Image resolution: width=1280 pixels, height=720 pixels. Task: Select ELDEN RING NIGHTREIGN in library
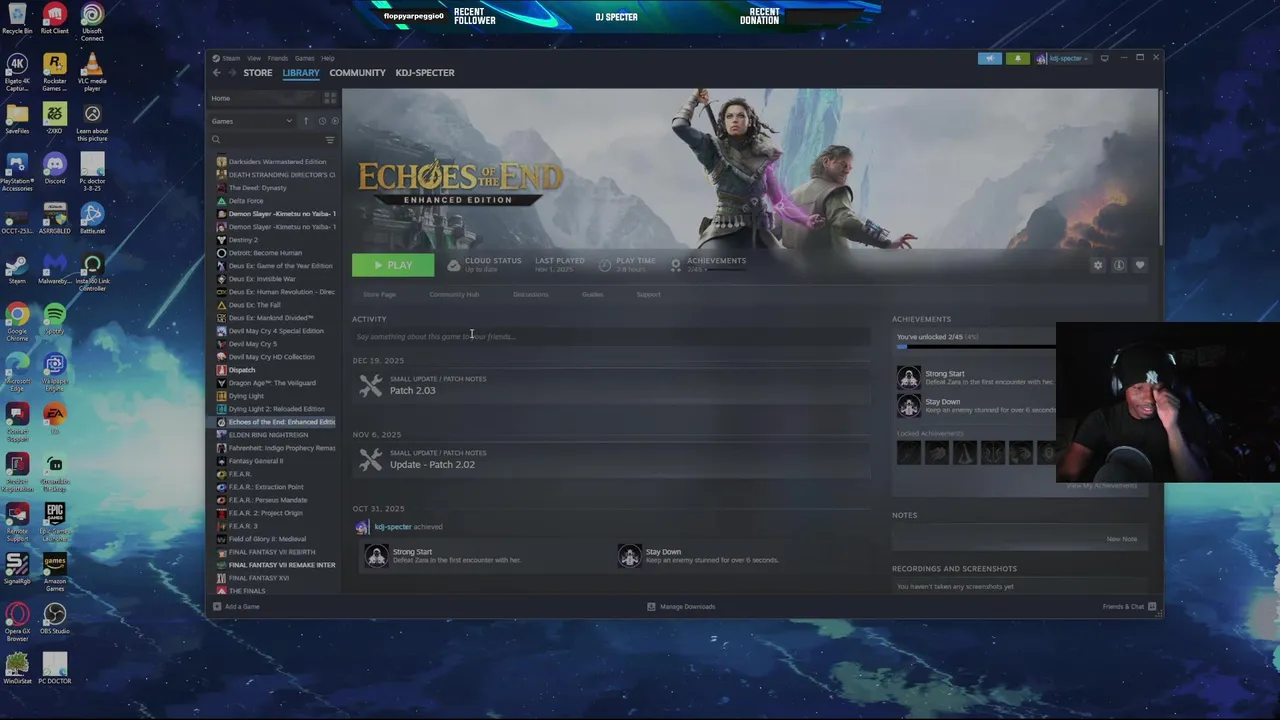[268, 434]
